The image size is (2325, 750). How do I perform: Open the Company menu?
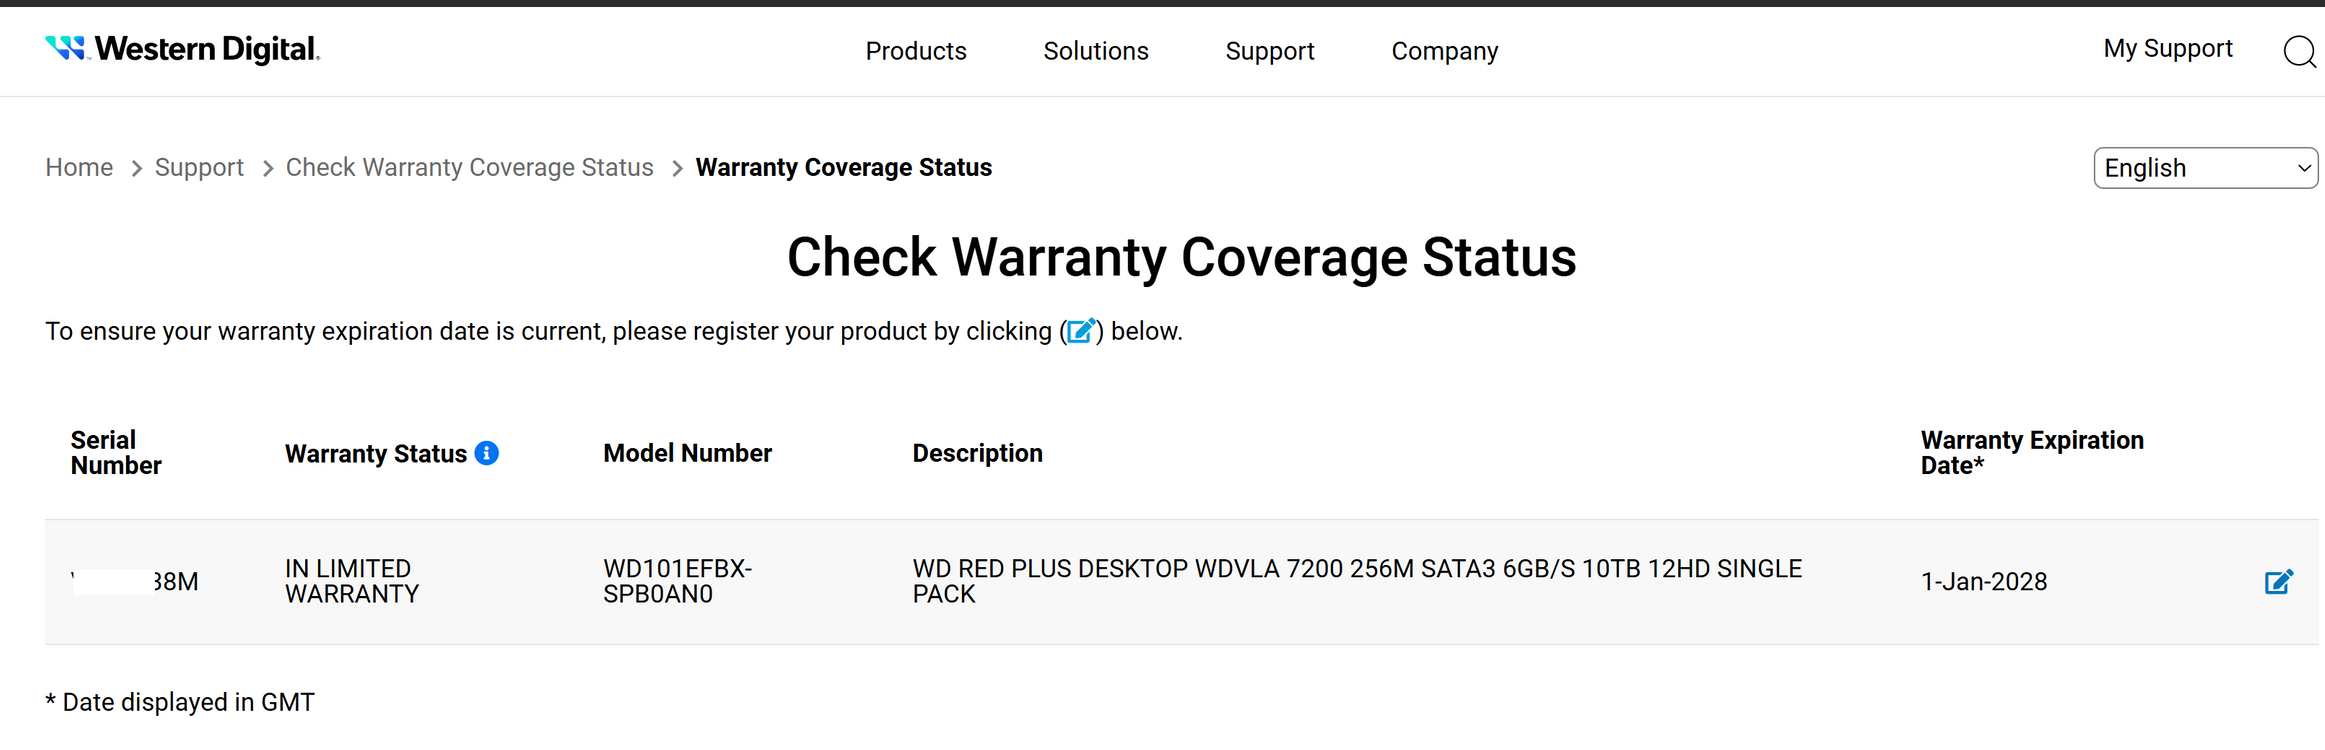[1444, 51]
